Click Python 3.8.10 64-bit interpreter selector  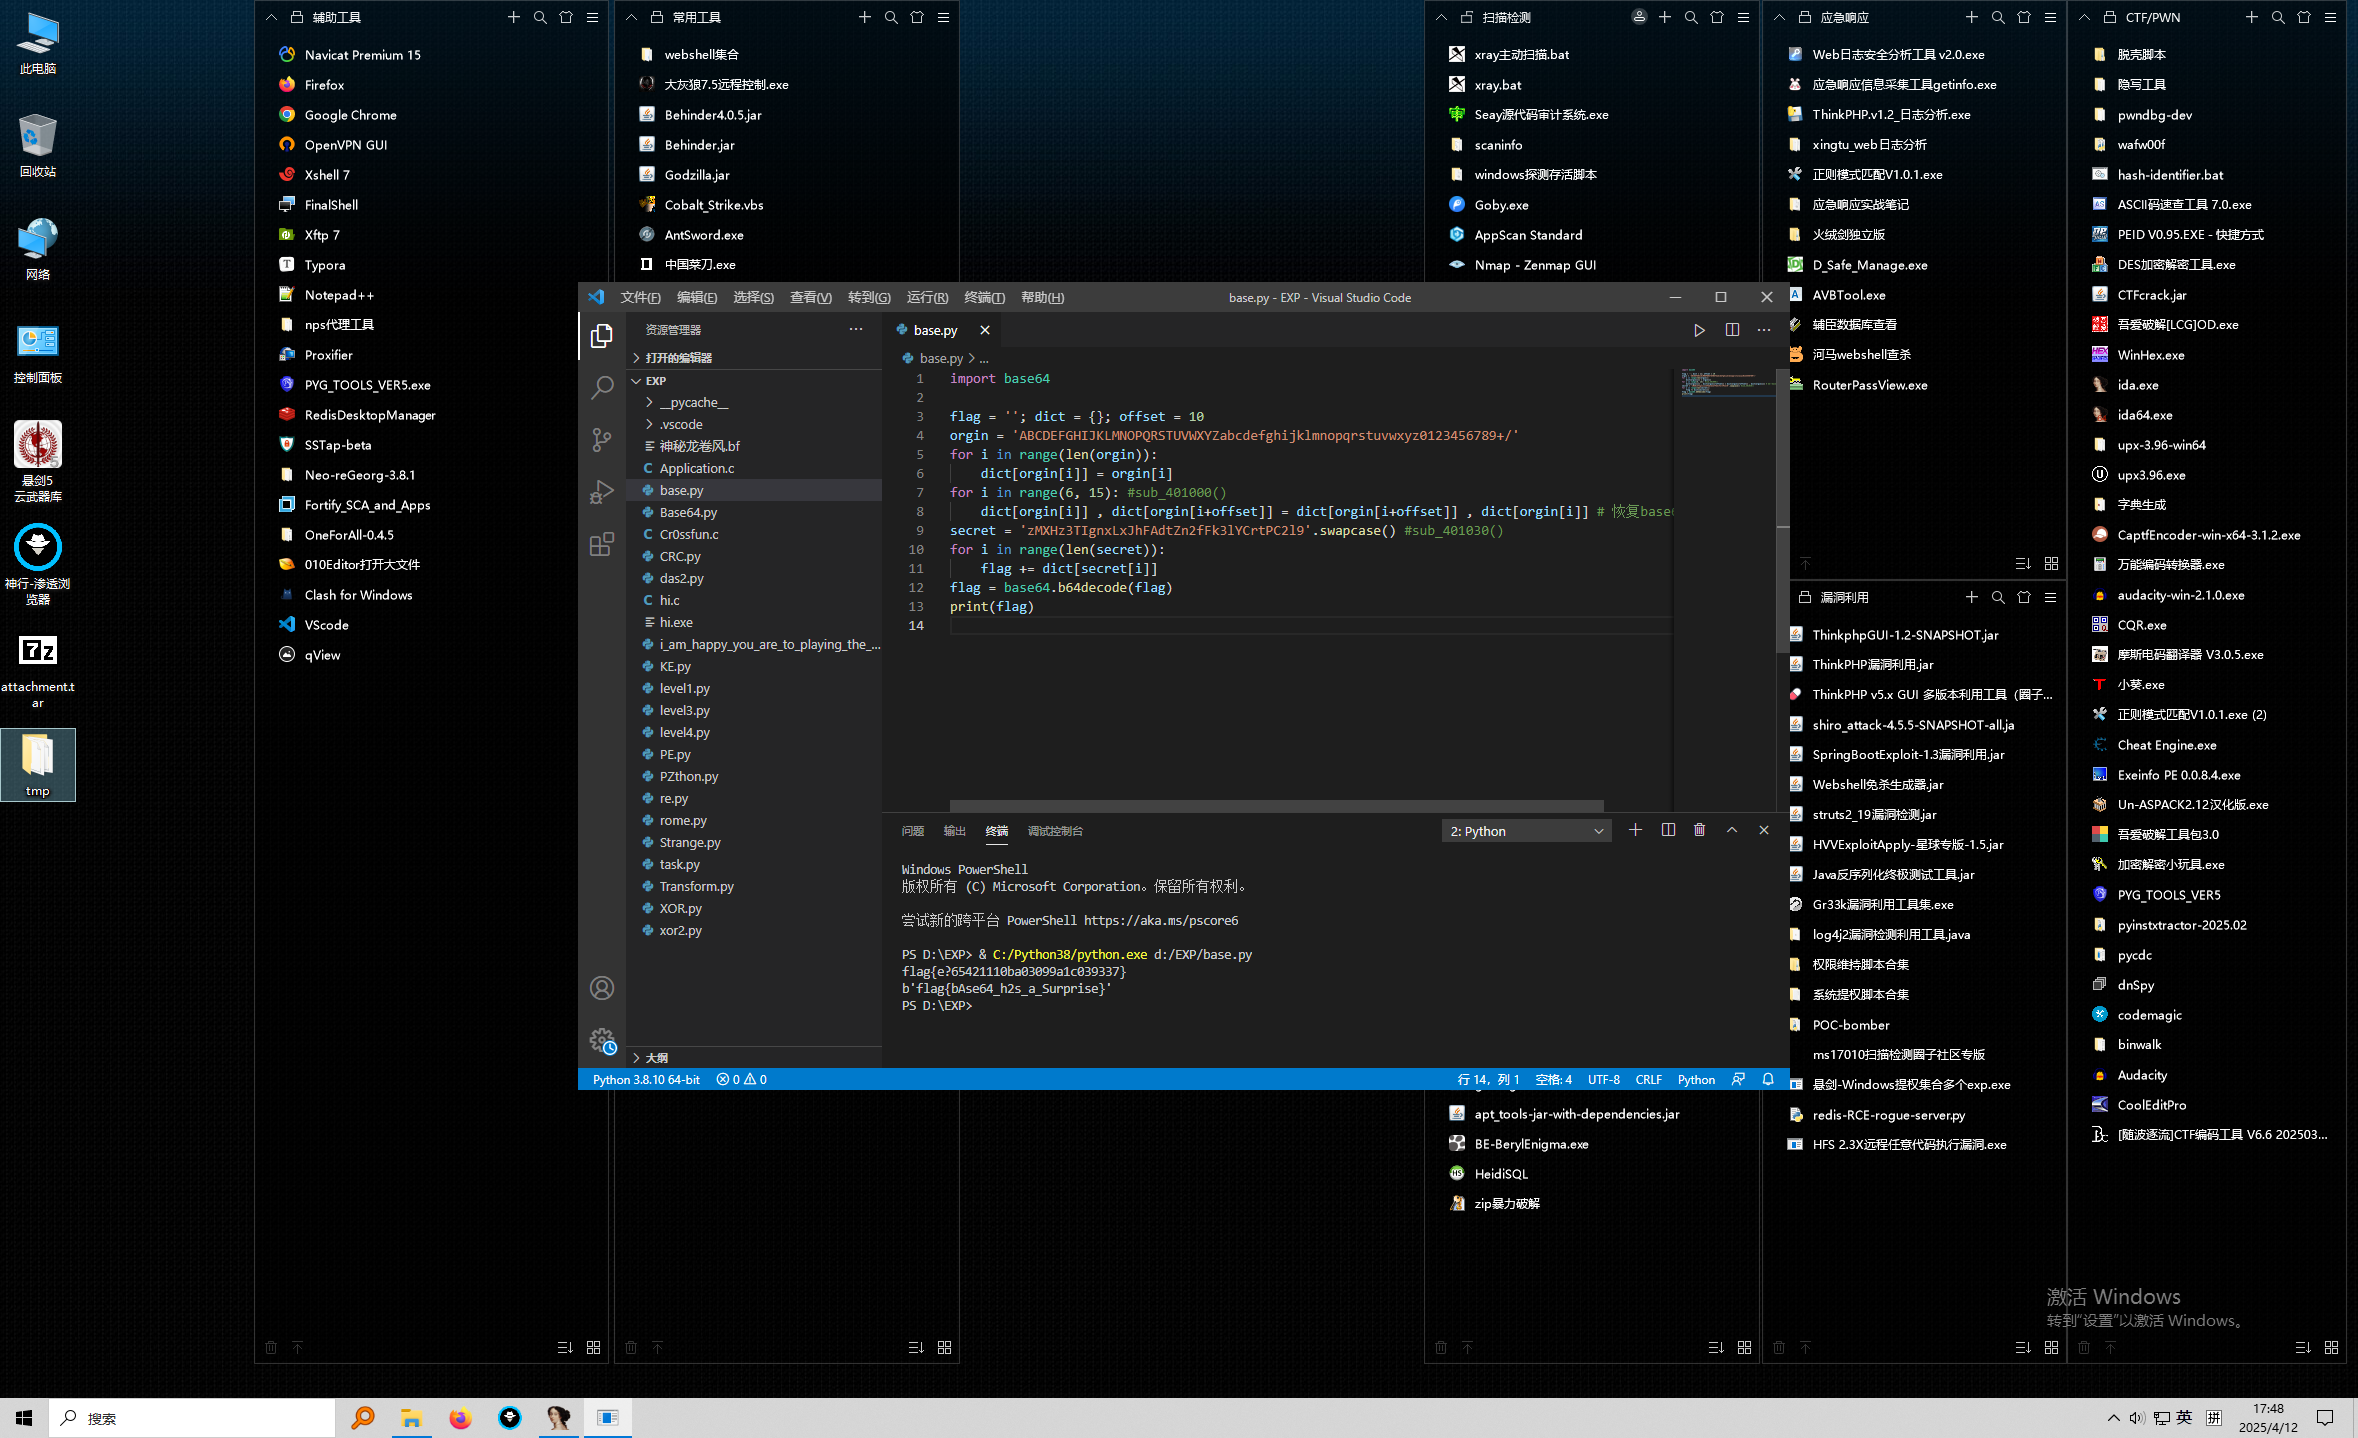(x=646, y=1079)
